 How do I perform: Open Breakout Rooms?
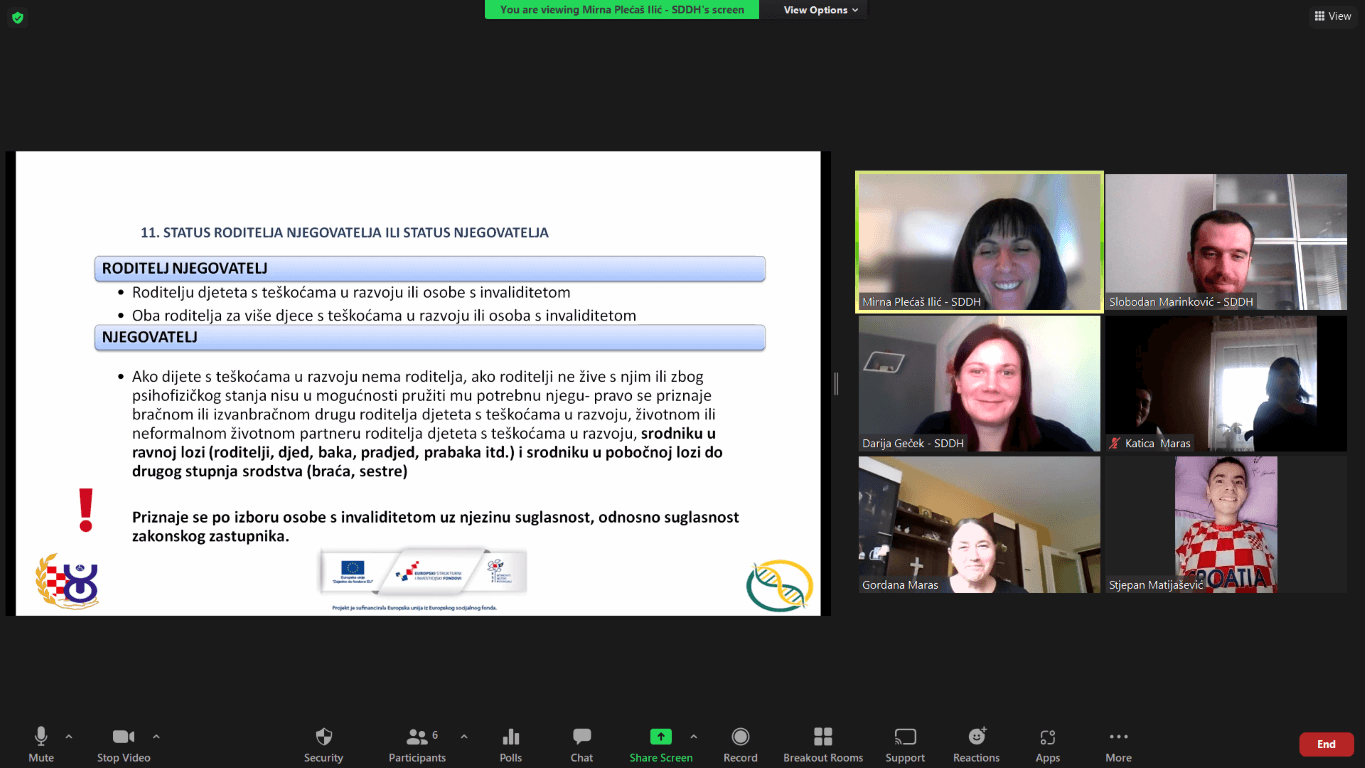(x=823, y=738)
